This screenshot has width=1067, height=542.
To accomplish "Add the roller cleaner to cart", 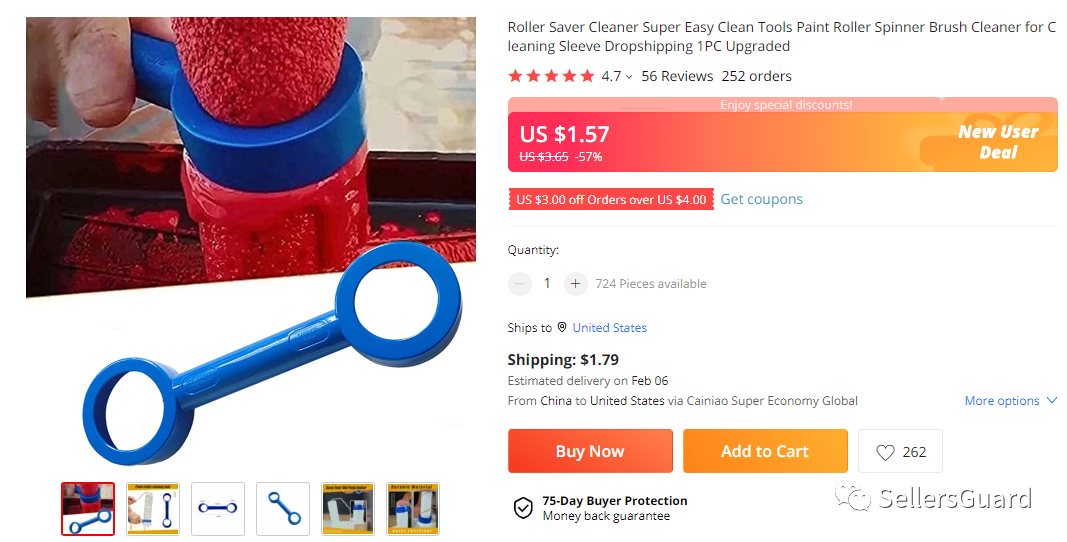I will click(x=765, y=451).
